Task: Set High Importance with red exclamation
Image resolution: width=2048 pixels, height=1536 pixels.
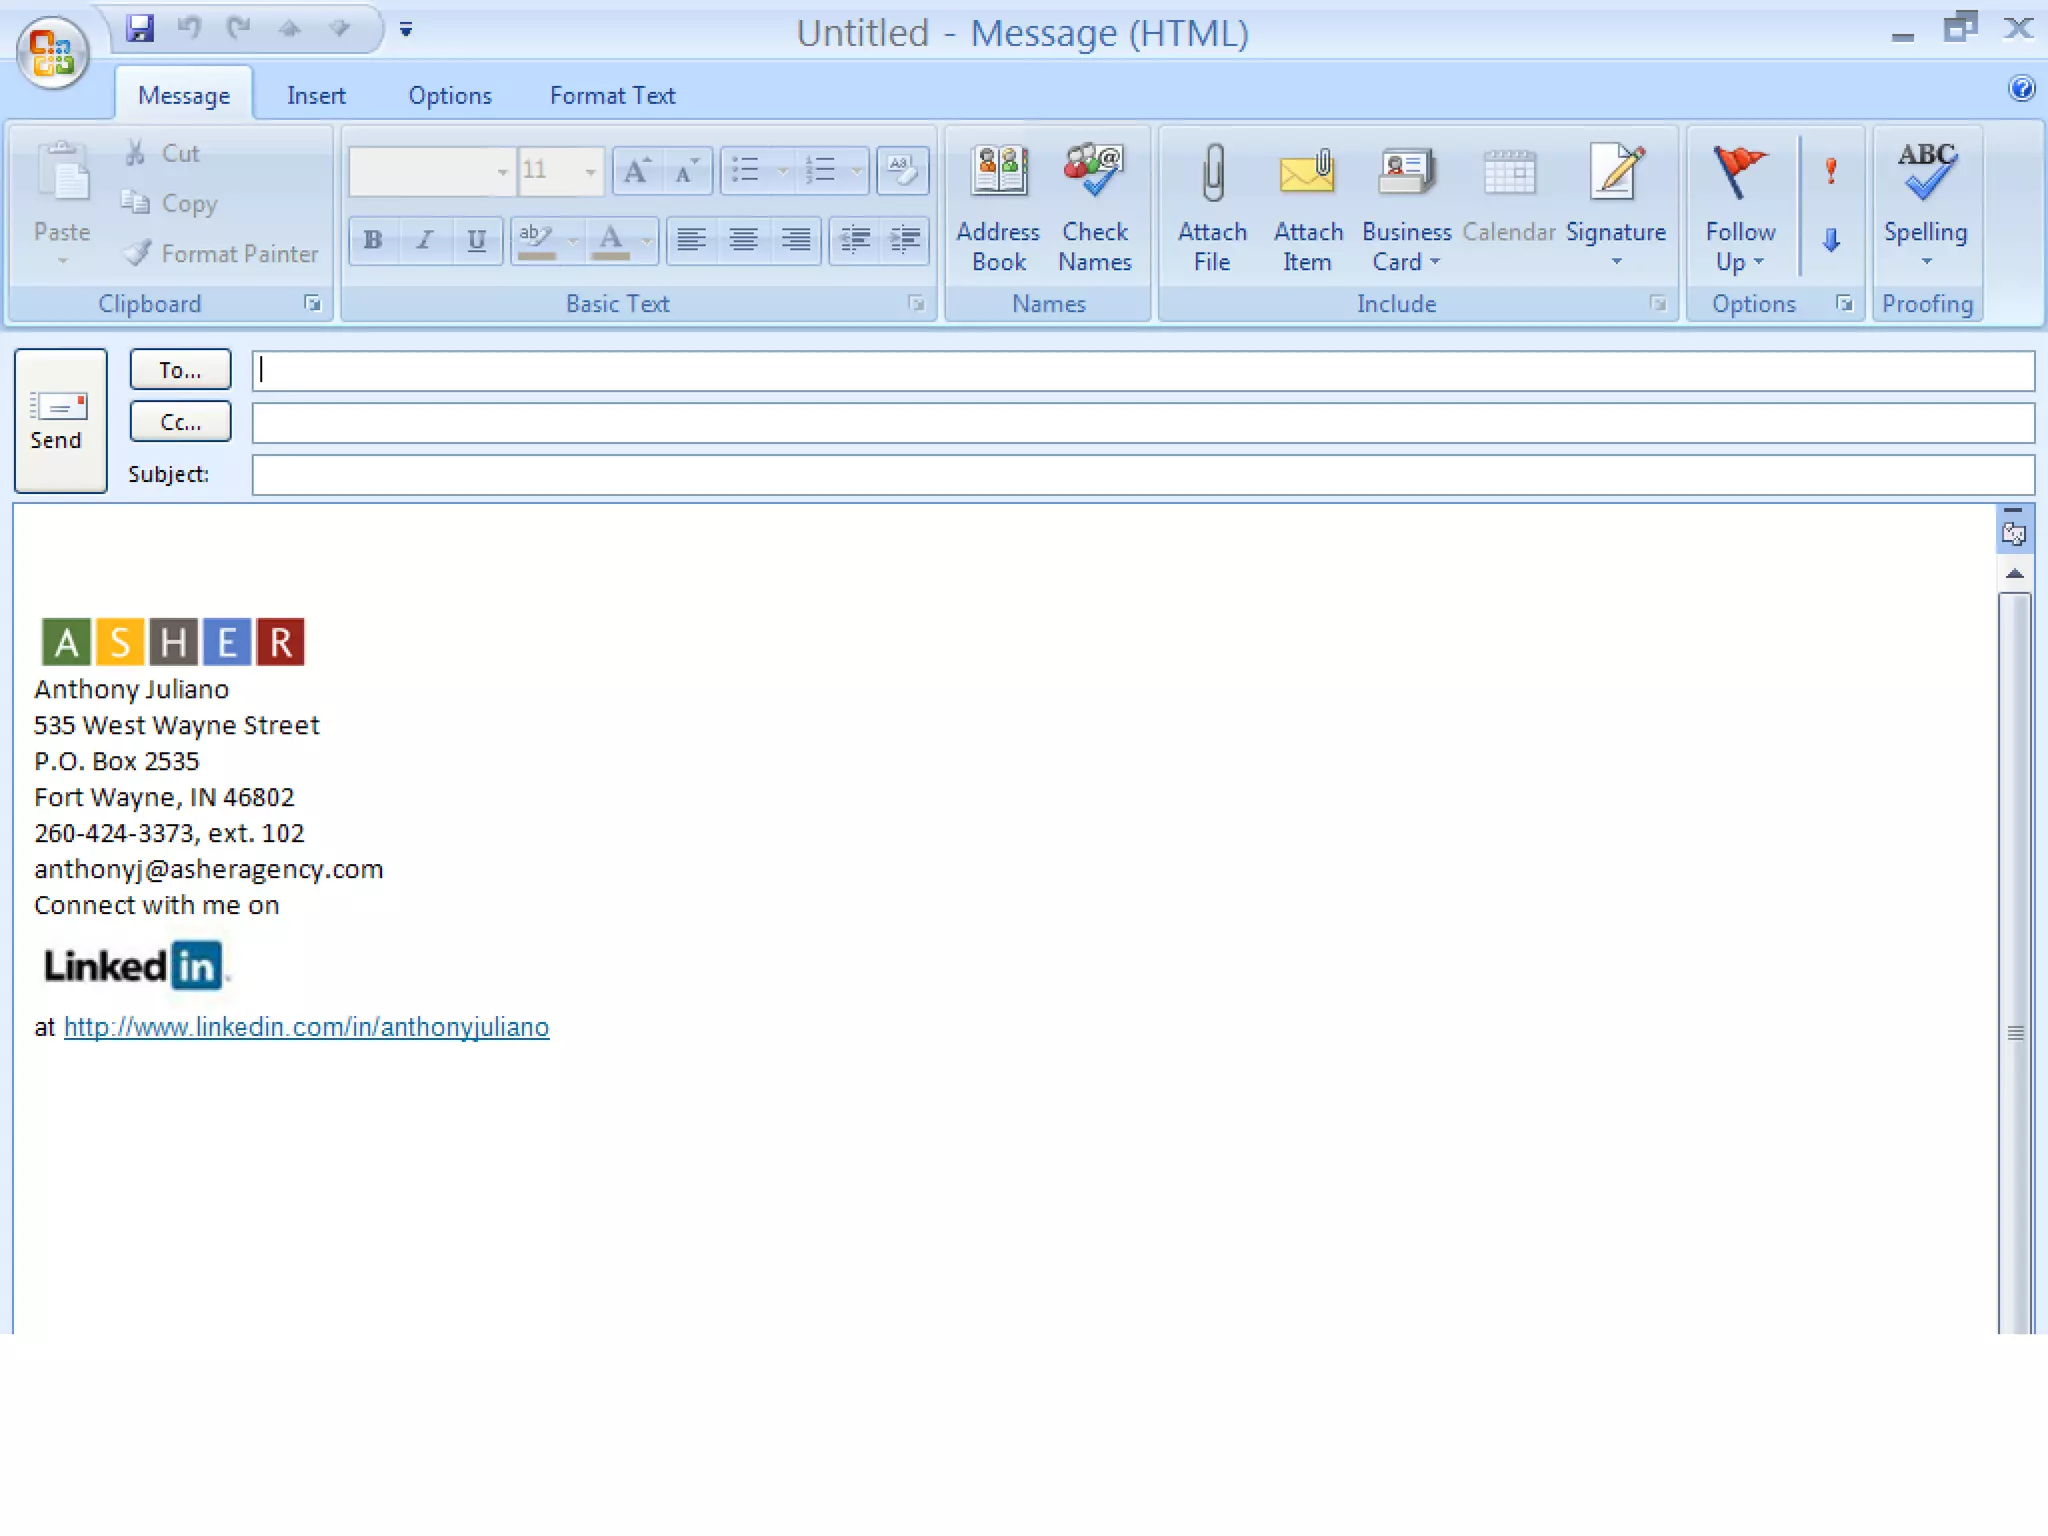Action: coord(1831,171)
